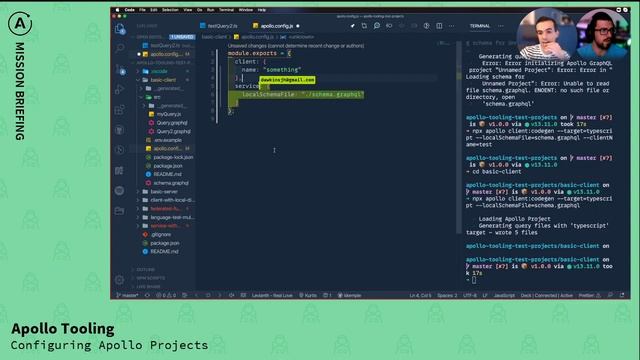Open the Selection menu
This screenshot has width=640, height=360.
click(x=170, y=10)
